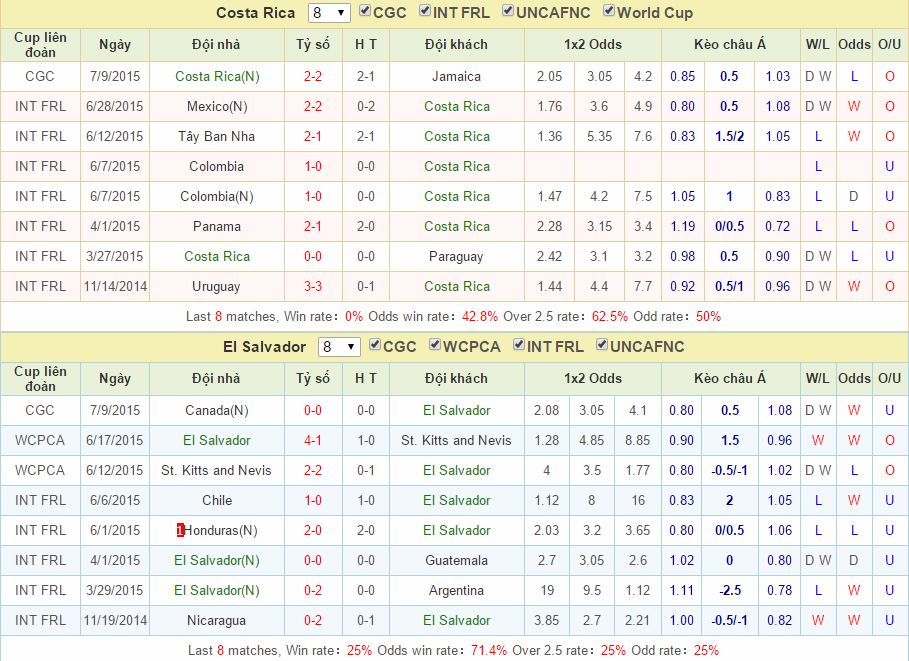
Task: Click the Tỷ số header in Costa Rica table
Action: [x=313, y=45]
